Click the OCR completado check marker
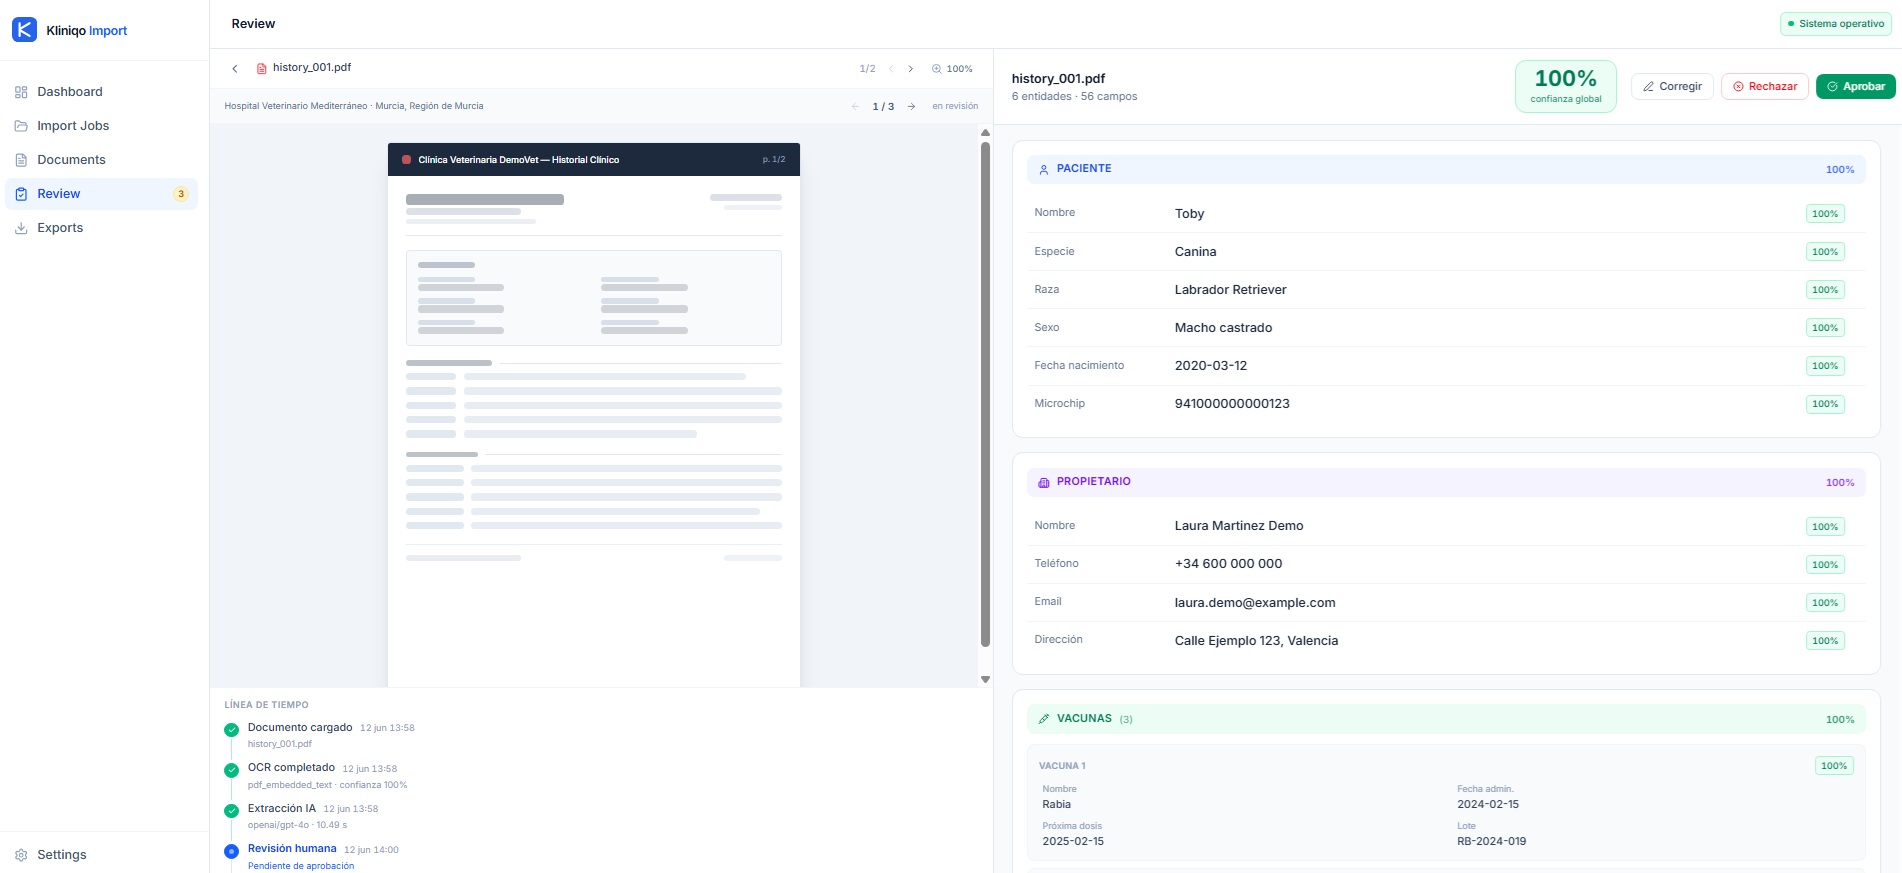Screen dimensions: 1902x873 [x=232, y=770]
